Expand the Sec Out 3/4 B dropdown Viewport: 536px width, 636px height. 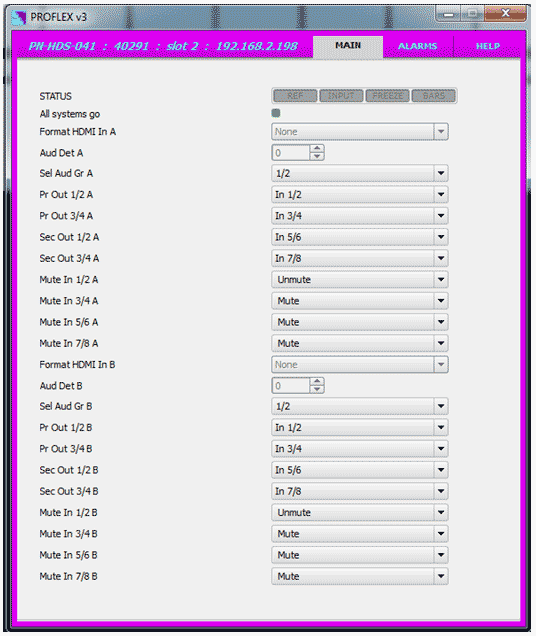pos(359,491)
